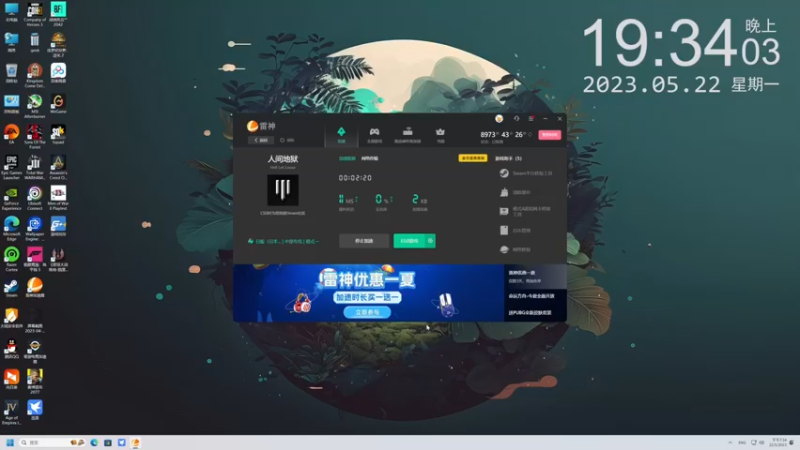
Task: Open GeForce Experience desktop icon
Action: pyautogui.click(x=11, y=198)
